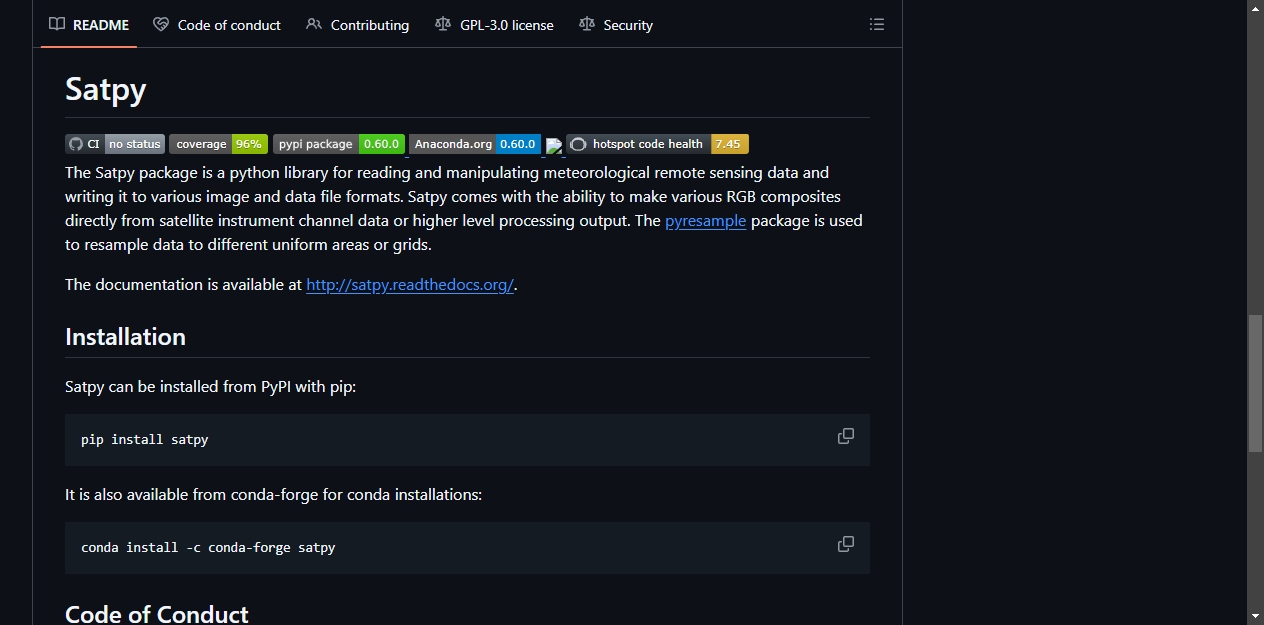Open the CI no status badge

pos(115,144)
